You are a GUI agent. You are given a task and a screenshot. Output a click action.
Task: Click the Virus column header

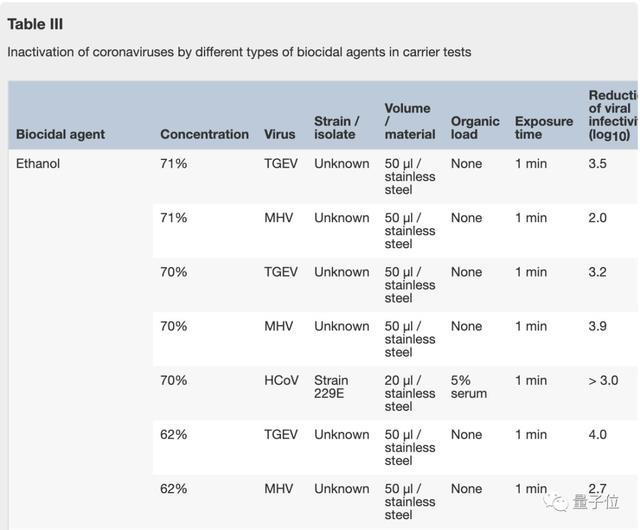pyautogui.click(x=280, y=134)
